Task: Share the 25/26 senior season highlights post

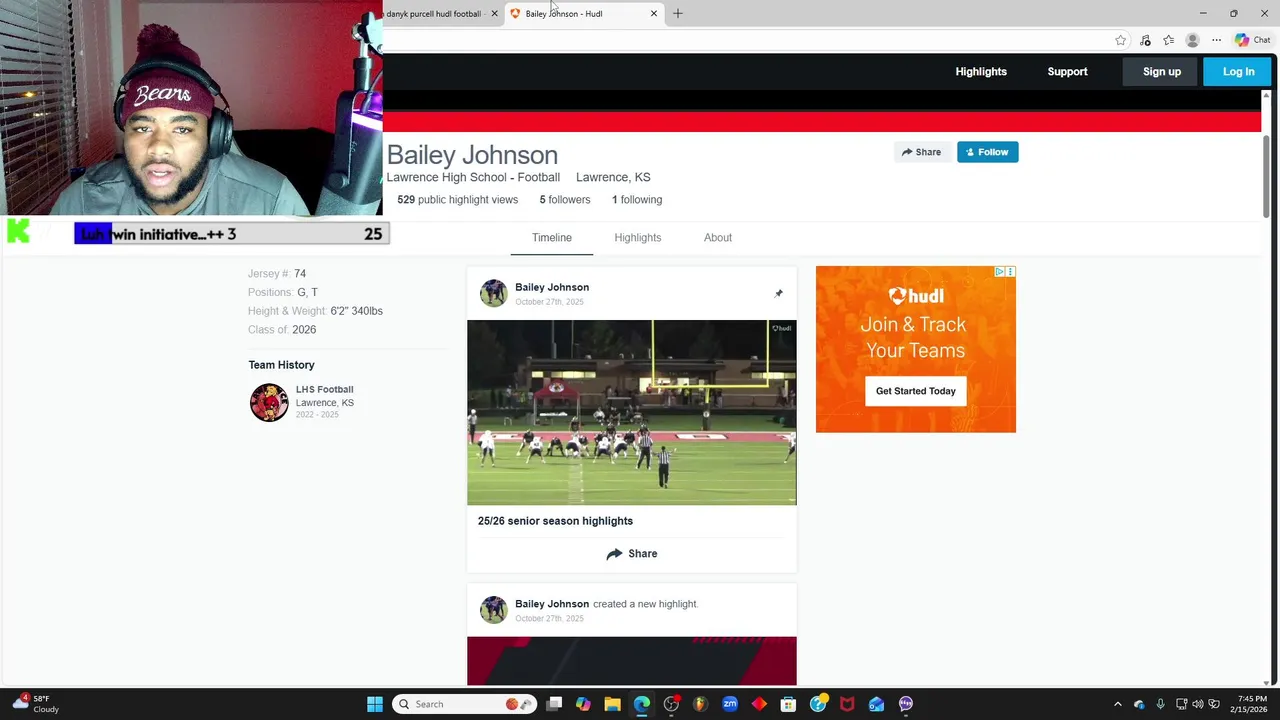Action: tap(632, 554)
